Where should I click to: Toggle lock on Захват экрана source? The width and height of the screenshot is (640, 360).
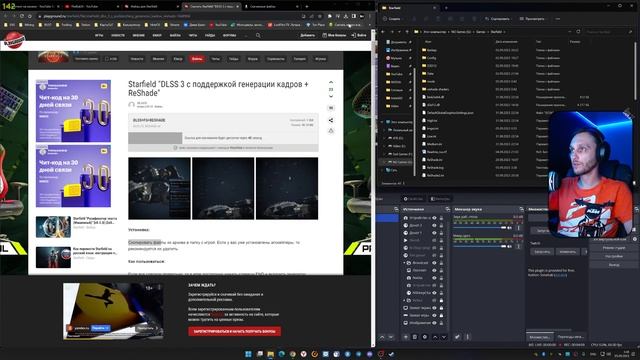pos(441,308)
